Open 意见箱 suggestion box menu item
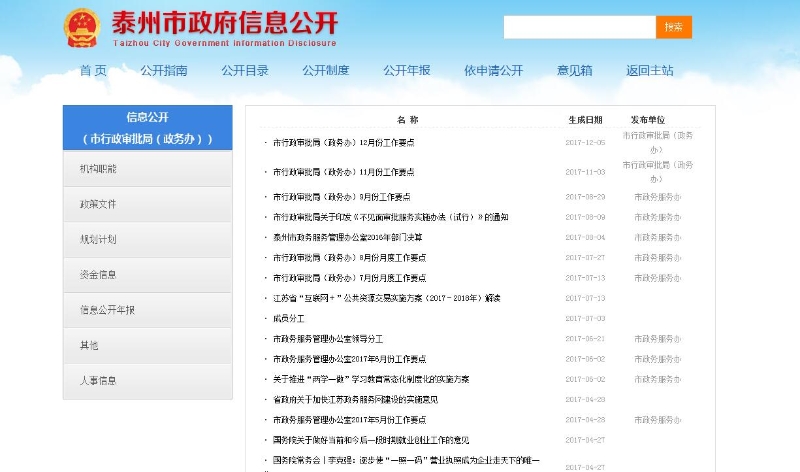 click(575, 71)
